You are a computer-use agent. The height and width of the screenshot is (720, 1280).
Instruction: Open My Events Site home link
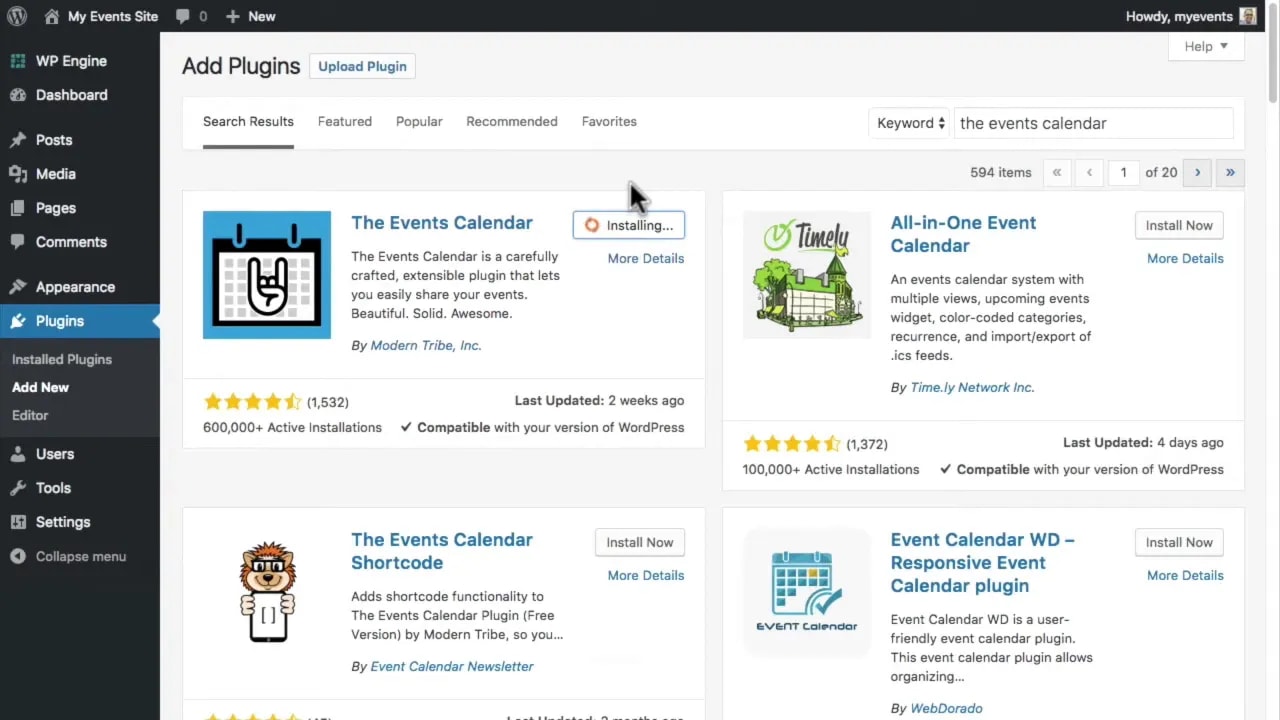tap(101, 16)
